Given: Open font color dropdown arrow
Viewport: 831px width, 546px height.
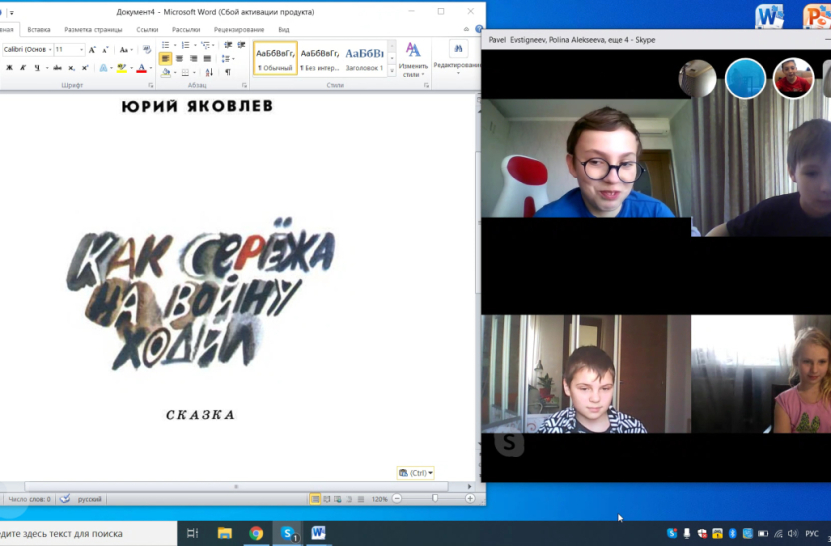Looking at the screenshot, I should point(151,68).
